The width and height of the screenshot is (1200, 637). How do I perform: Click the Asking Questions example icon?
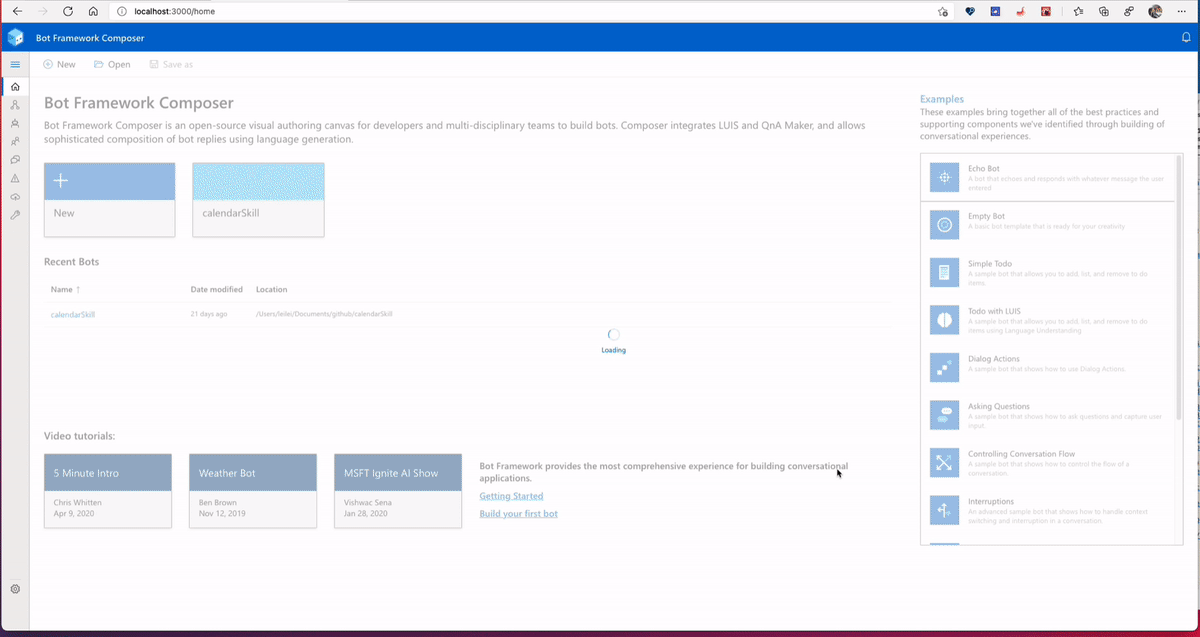point(944,415)
